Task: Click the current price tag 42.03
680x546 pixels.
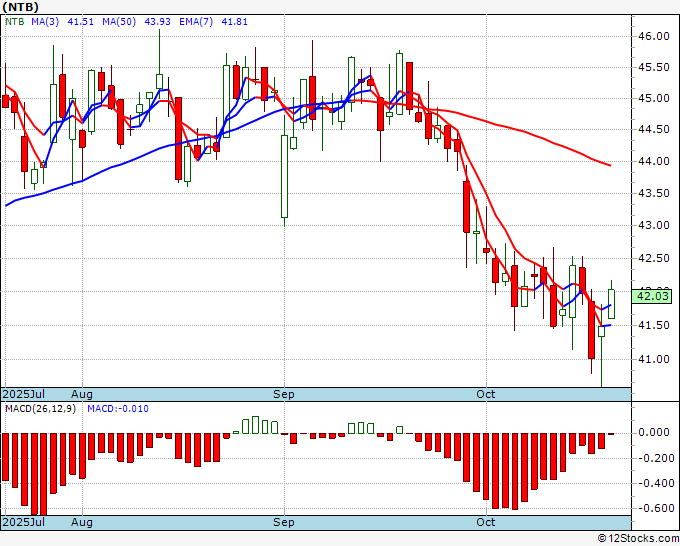Action: [652, 297]
